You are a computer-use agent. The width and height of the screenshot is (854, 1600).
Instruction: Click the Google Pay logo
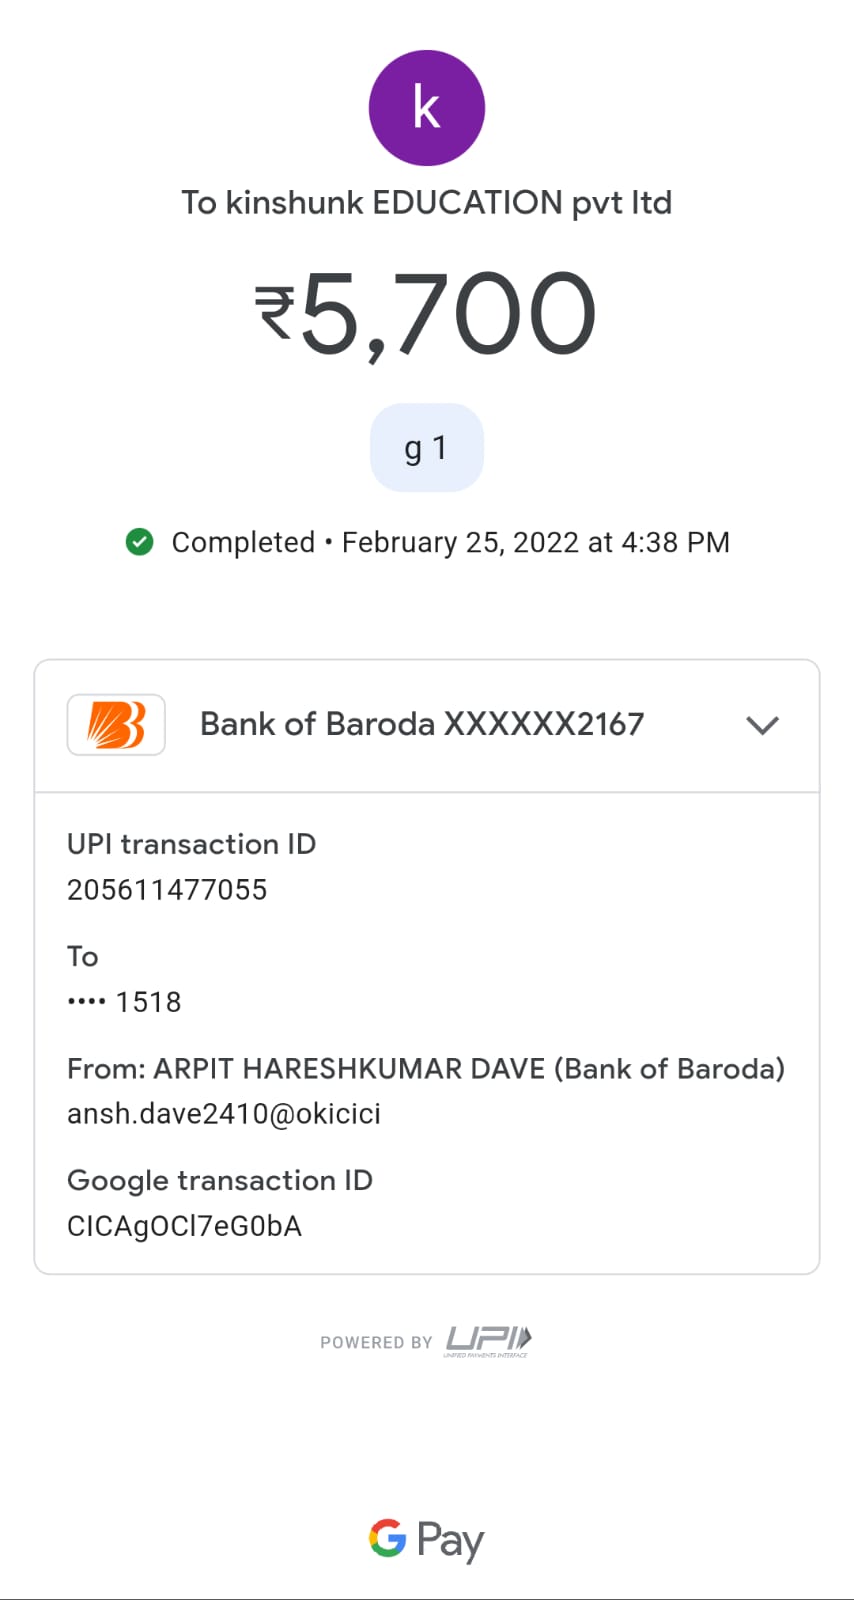(427, 1539)
